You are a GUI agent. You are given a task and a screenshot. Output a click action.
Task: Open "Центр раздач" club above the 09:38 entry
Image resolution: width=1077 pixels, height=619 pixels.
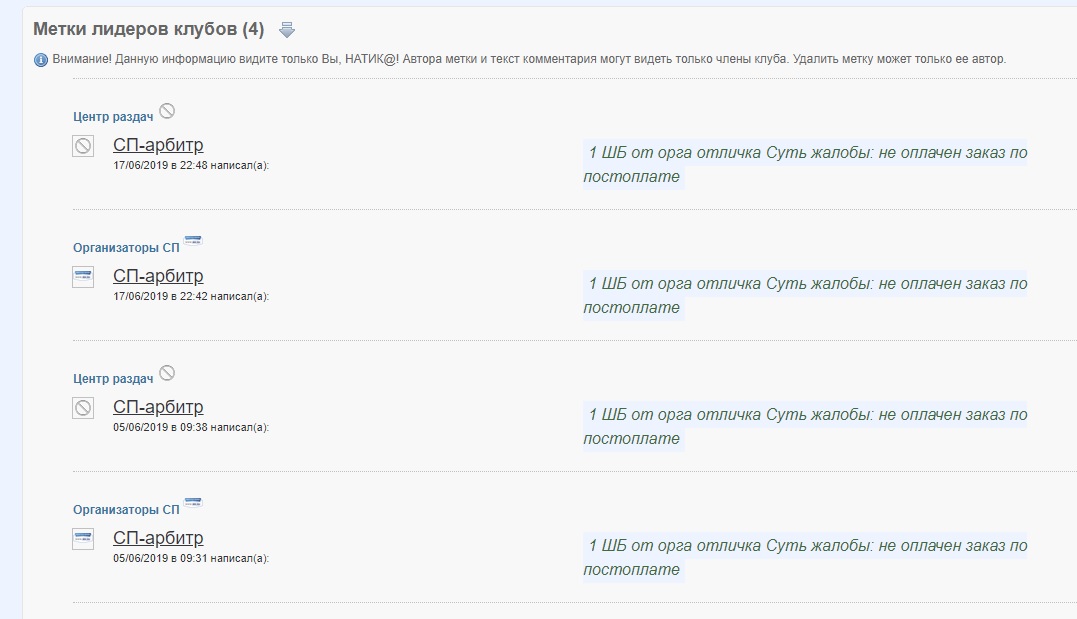113,379
